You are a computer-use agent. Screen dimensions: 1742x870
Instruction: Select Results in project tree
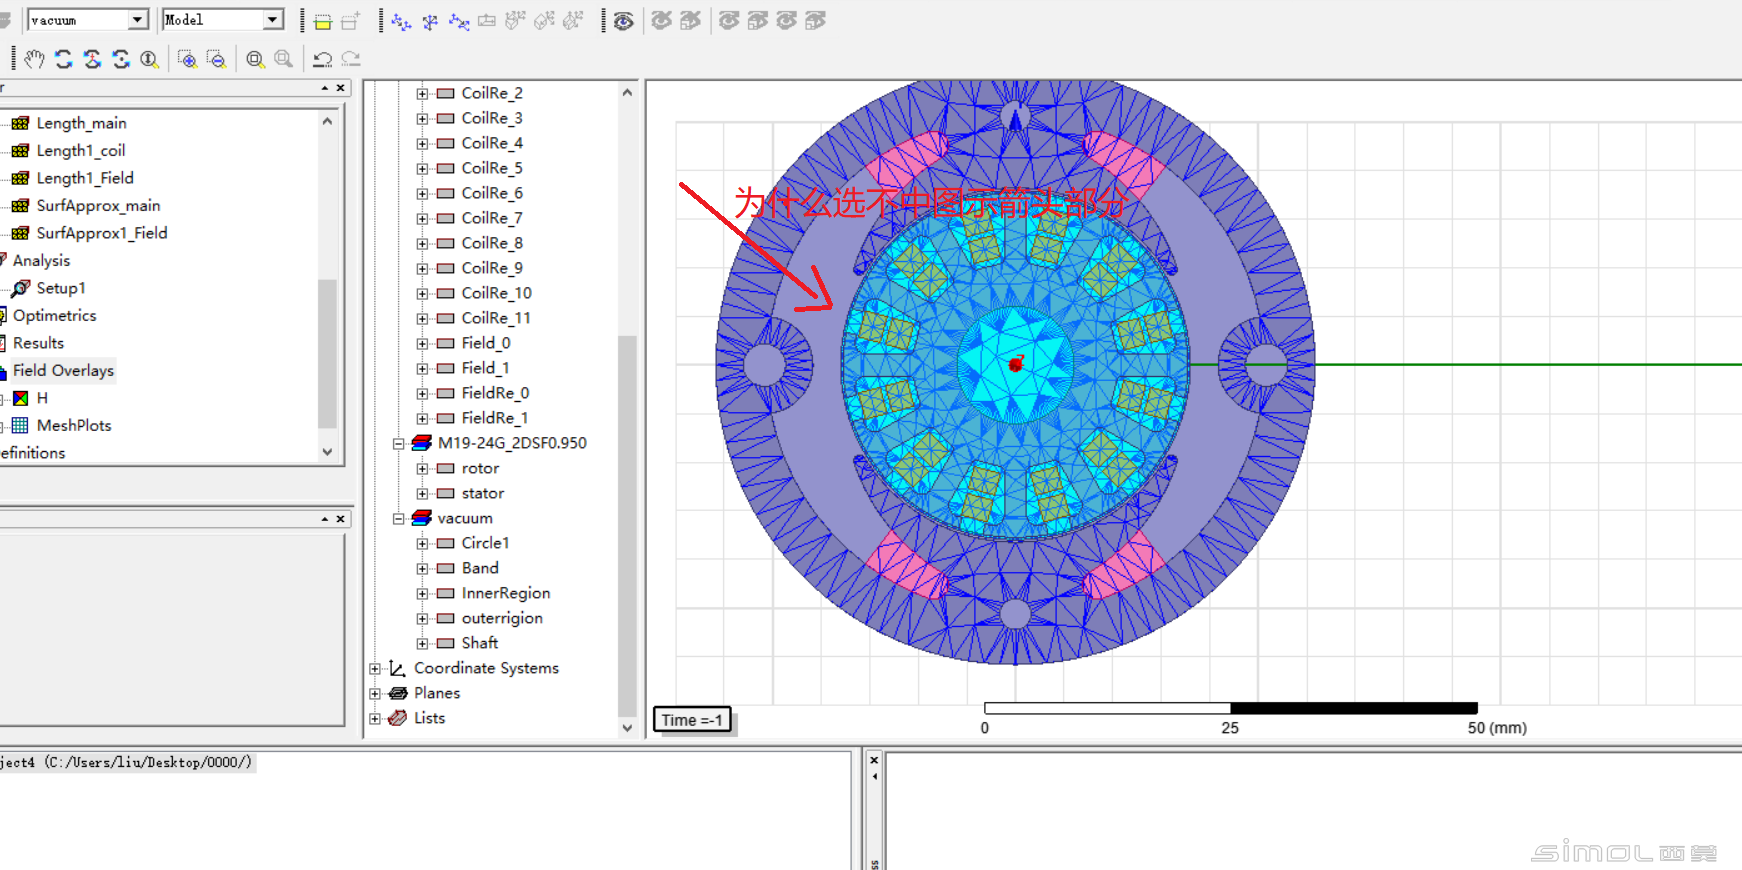[x=38, y=343]
